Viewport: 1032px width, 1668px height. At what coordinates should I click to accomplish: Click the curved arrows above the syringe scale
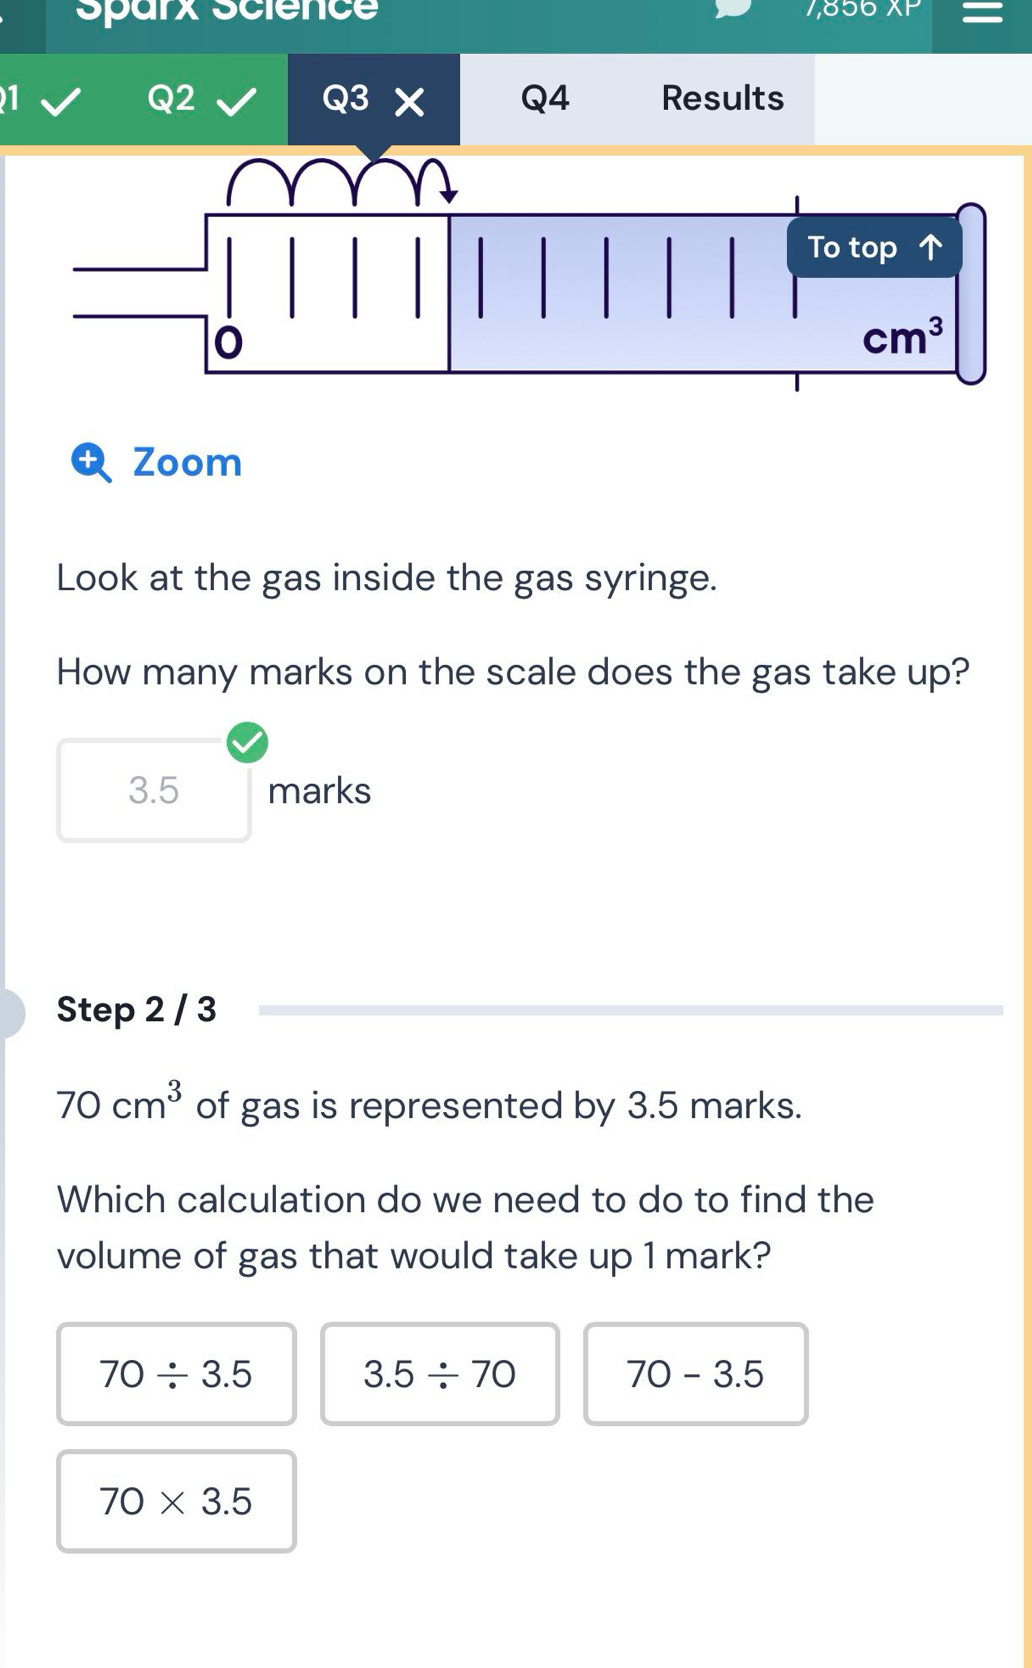(x=340, y=180)
